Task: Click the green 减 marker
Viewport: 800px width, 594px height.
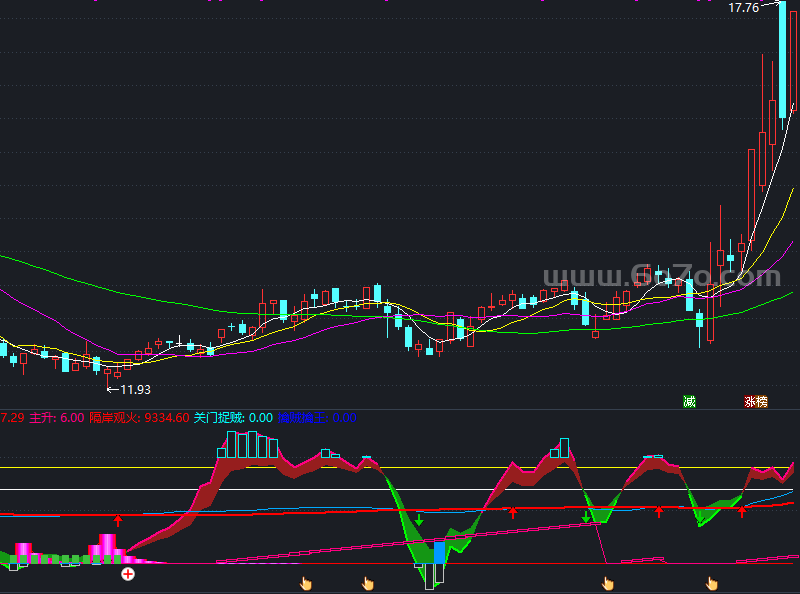Action: [689, 402]
